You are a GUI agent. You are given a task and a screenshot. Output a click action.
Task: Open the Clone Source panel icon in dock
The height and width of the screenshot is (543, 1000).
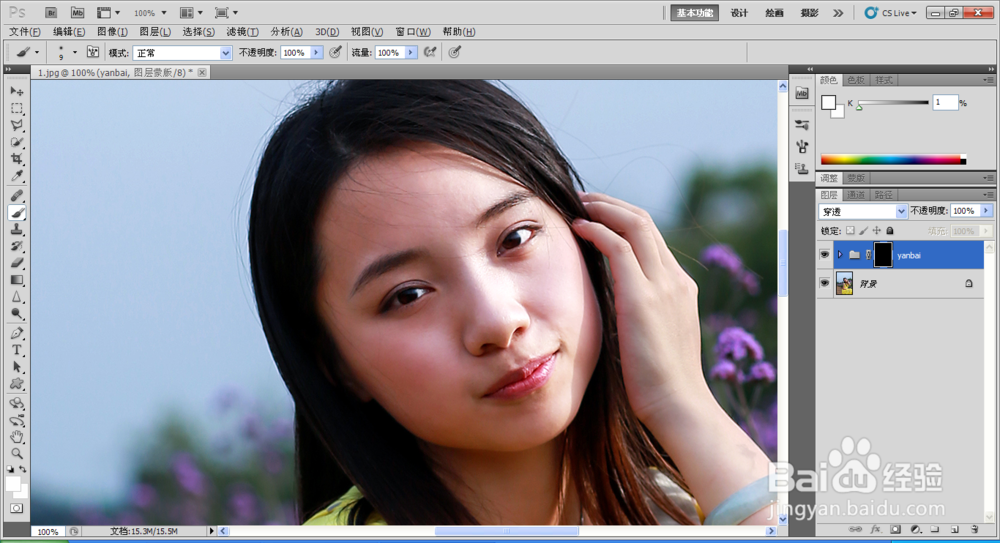802,168
